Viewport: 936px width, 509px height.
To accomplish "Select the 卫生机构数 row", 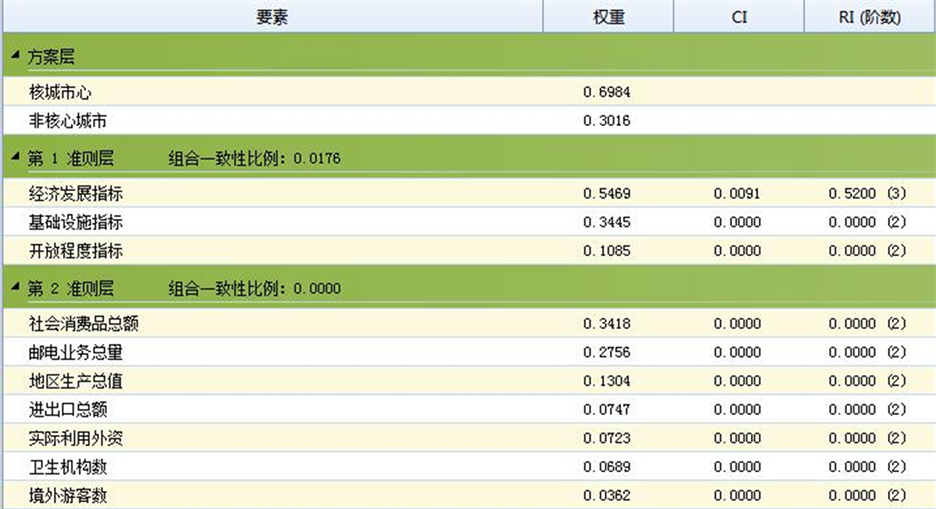I will (68, 467).
